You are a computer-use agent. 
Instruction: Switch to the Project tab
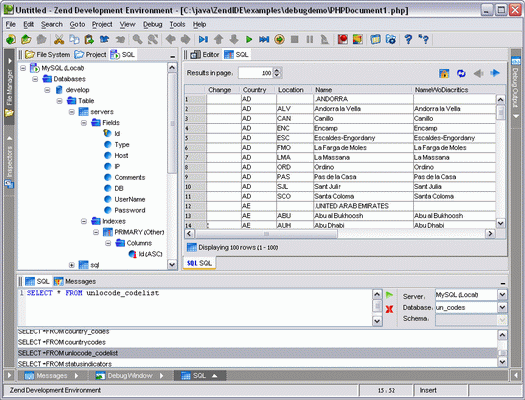[90, 55]
